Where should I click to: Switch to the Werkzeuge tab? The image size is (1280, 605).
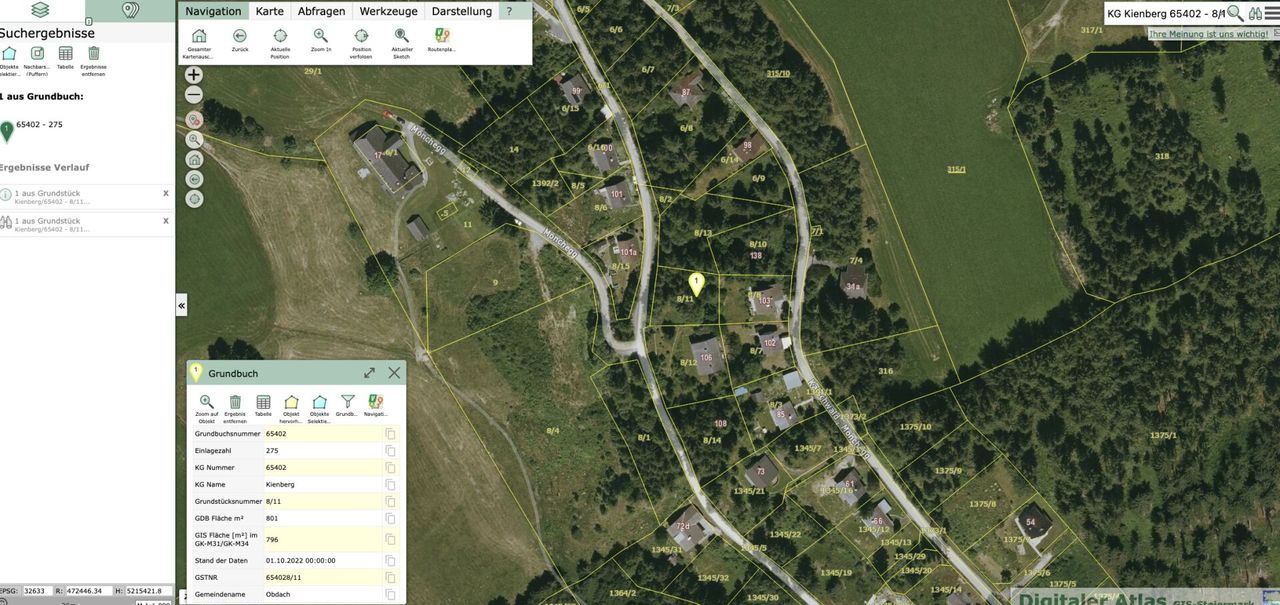(388, 11)
